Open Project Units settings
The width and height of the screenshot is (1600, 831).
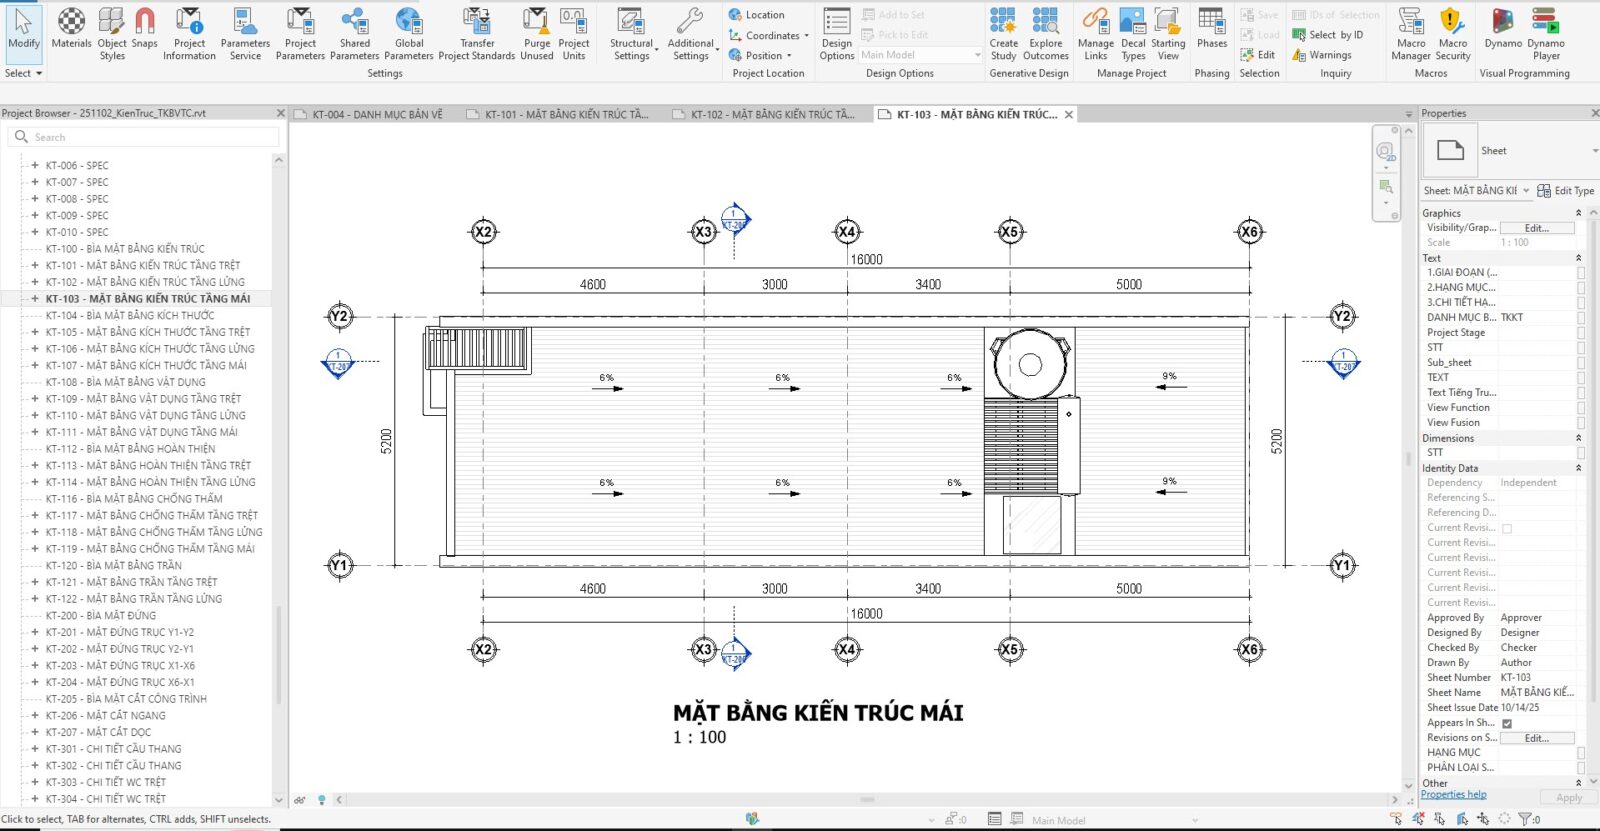[x=573, y=34]
